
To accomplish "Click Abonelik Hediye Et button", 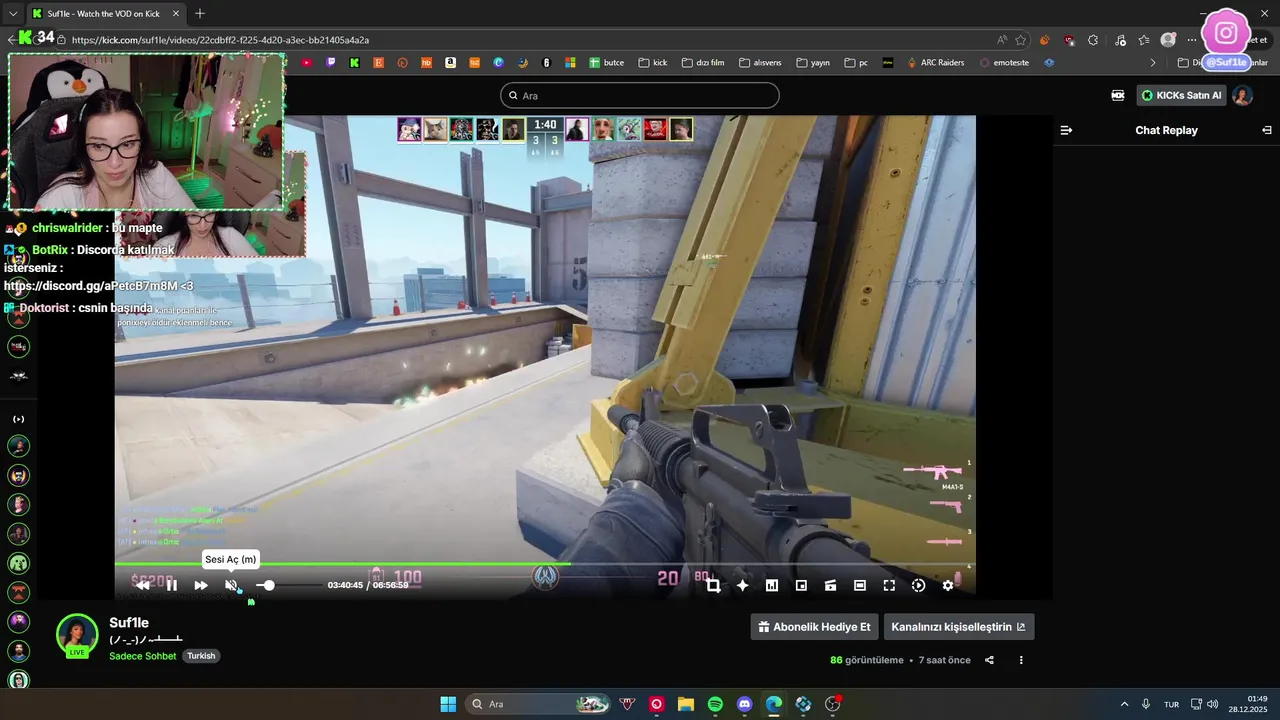I will (x=815, y=627).
